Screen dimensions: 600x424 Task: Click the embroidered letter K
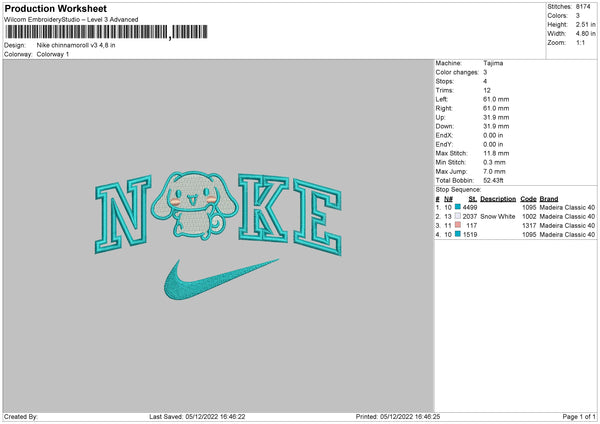(x=263, y=208)
